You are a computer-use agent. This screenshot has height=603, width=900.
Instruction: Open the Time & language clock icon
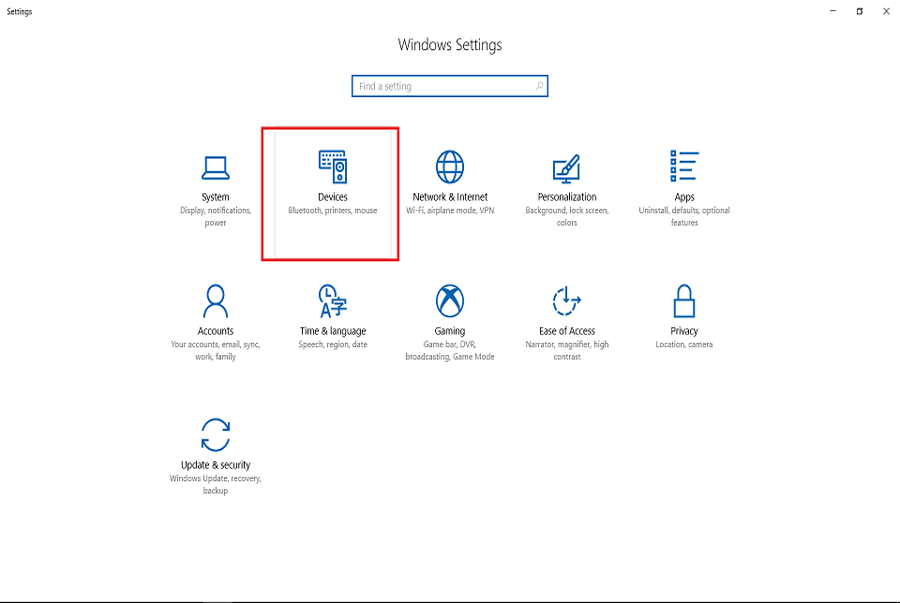[x=333, y=301]
